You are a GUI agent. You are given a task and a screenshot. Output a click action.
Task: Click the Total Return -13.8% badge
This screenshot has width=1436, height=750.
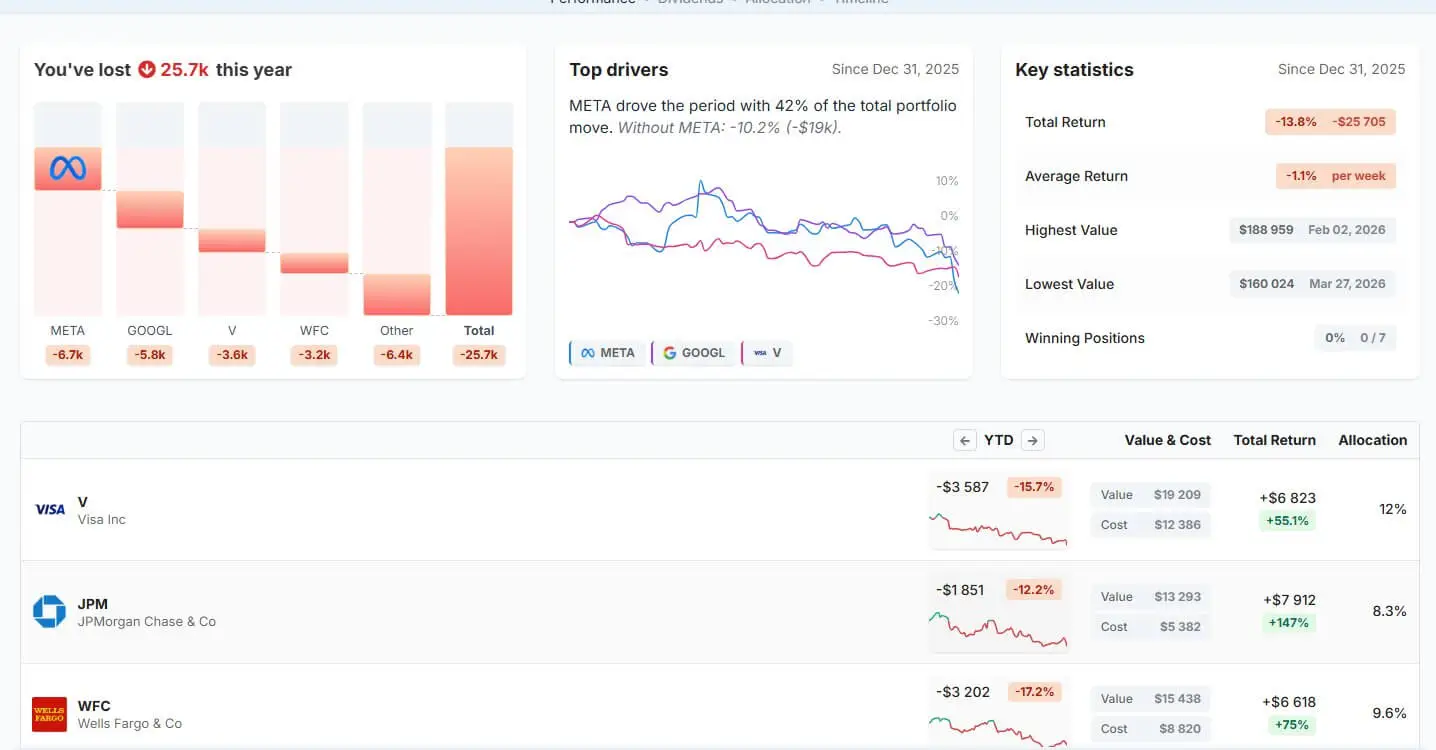point(1330,122)
